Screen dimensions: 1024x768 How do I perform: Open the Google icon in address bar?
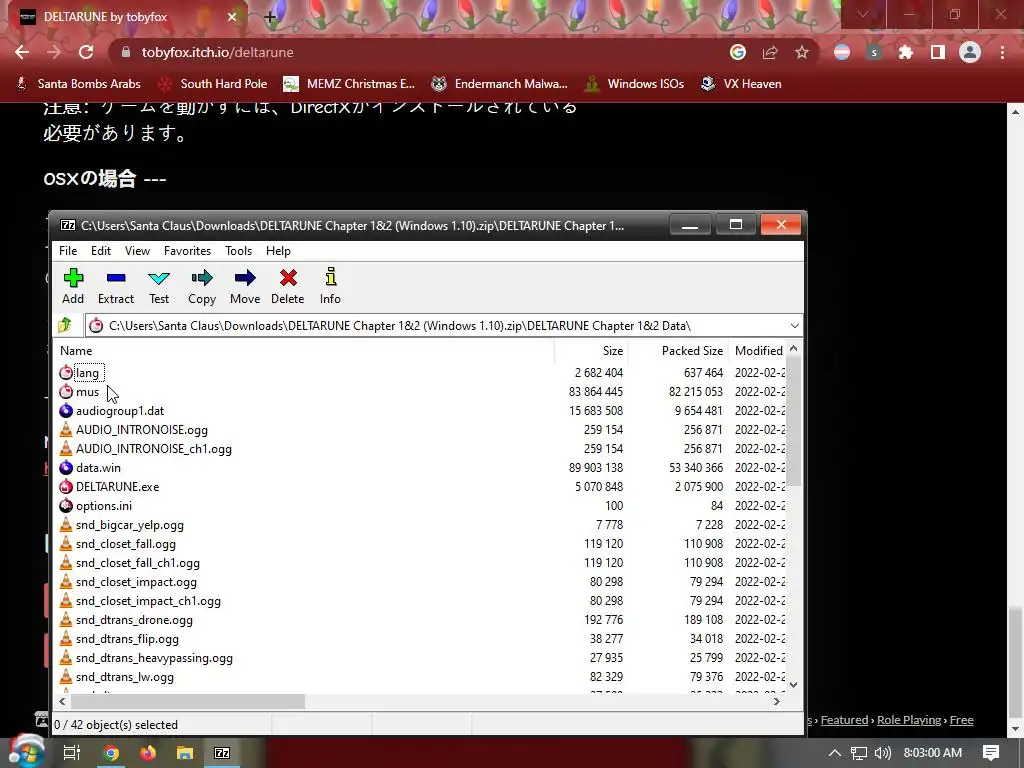[738, 52]
